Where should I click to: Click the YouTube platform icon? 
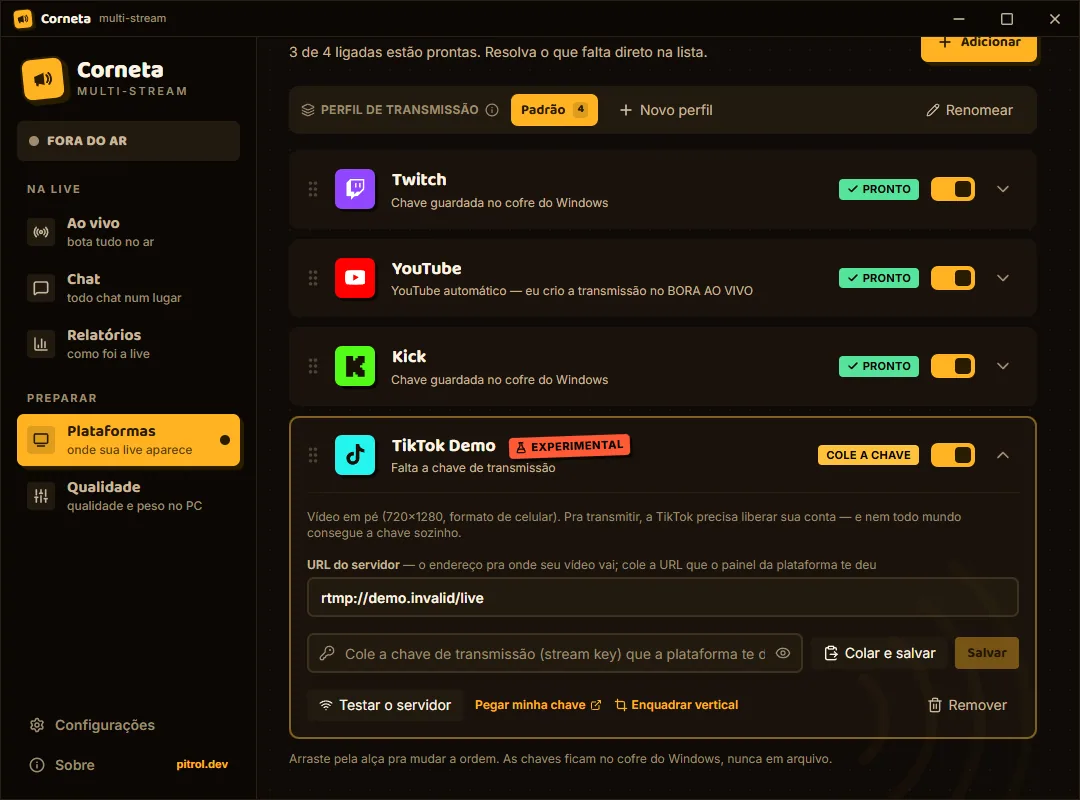[x=355, y=278]
